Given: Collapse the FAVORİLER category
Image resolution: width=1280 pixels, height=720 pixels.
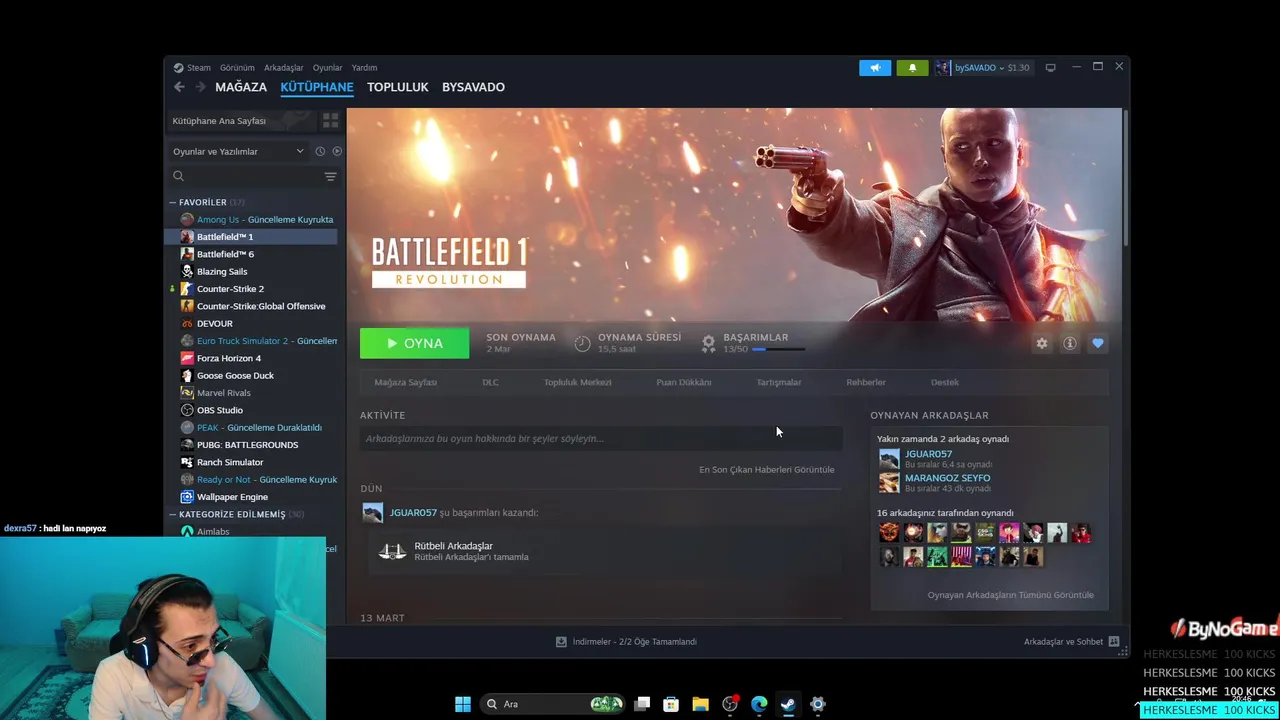Looking at the screenshot, I should click(x=172, y=202).
